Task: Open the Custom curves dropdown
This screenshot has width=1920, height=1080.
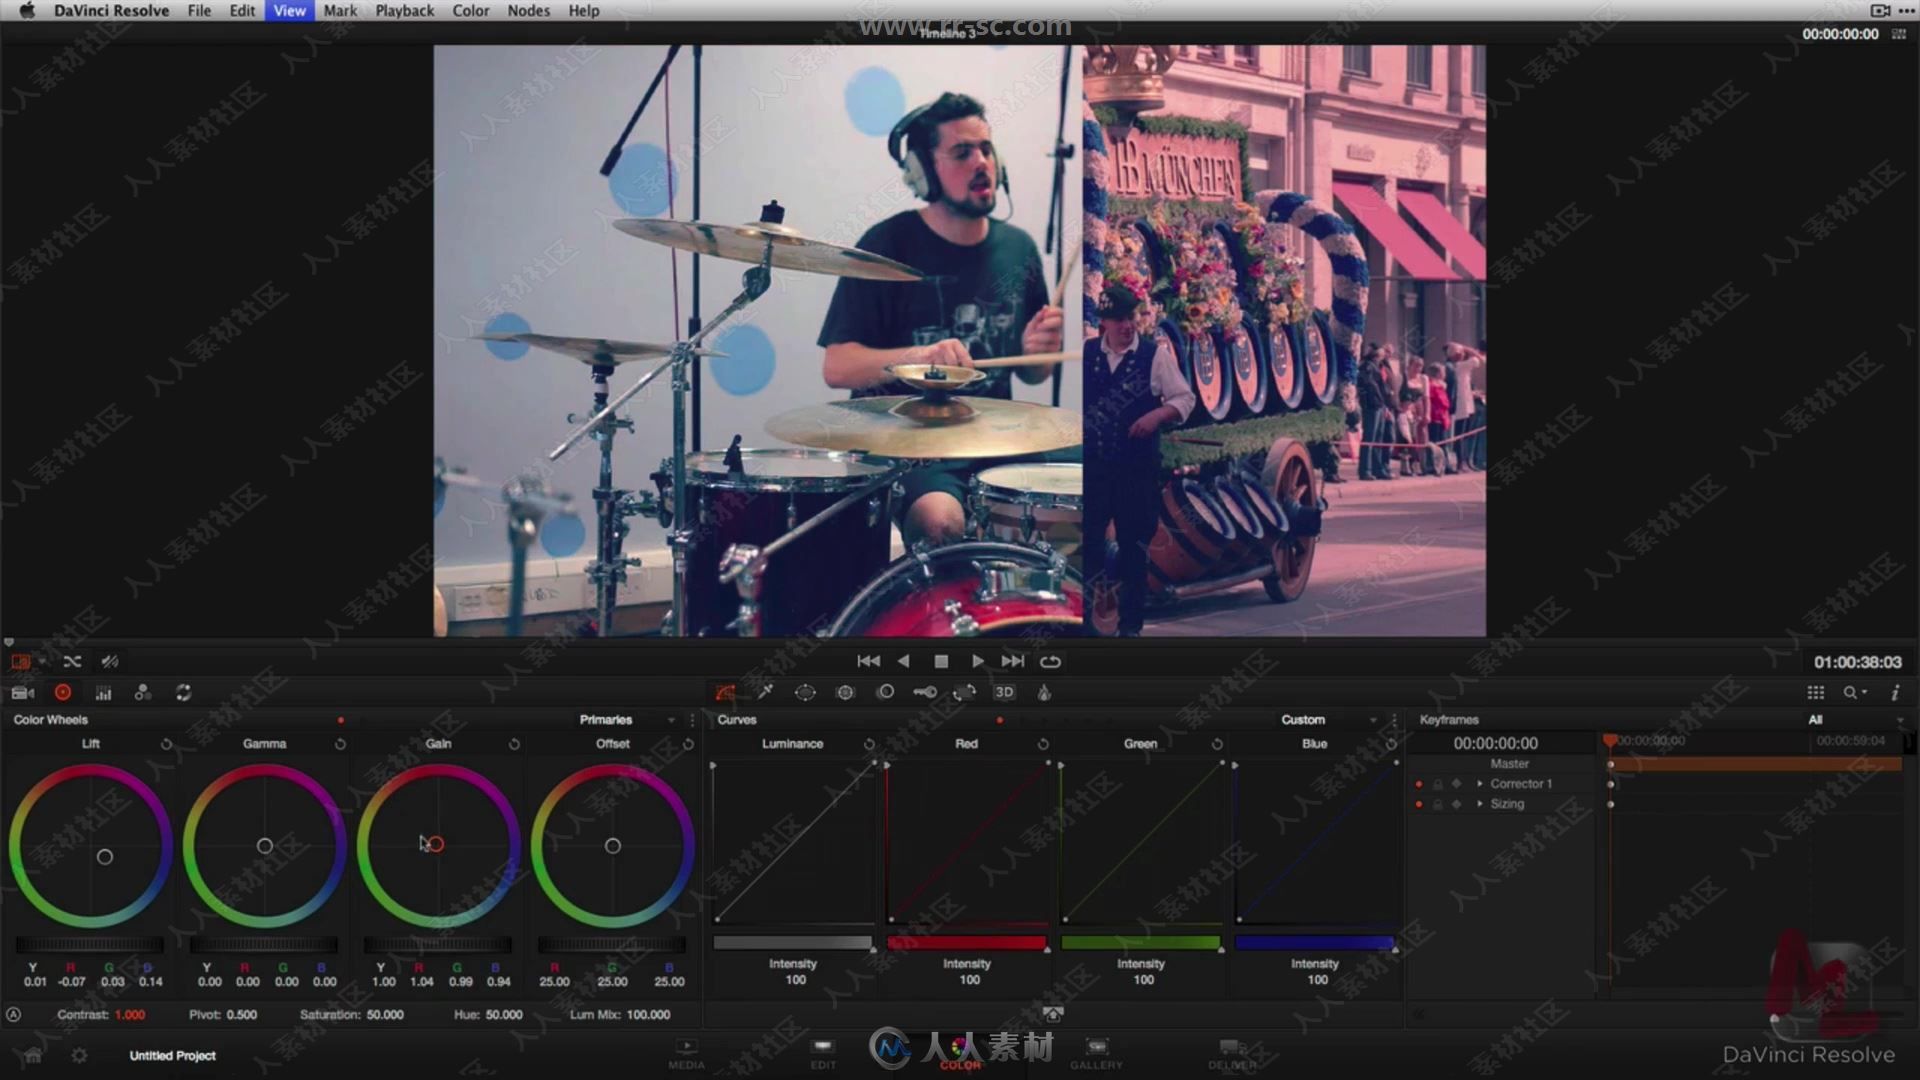Action: 1328,720
